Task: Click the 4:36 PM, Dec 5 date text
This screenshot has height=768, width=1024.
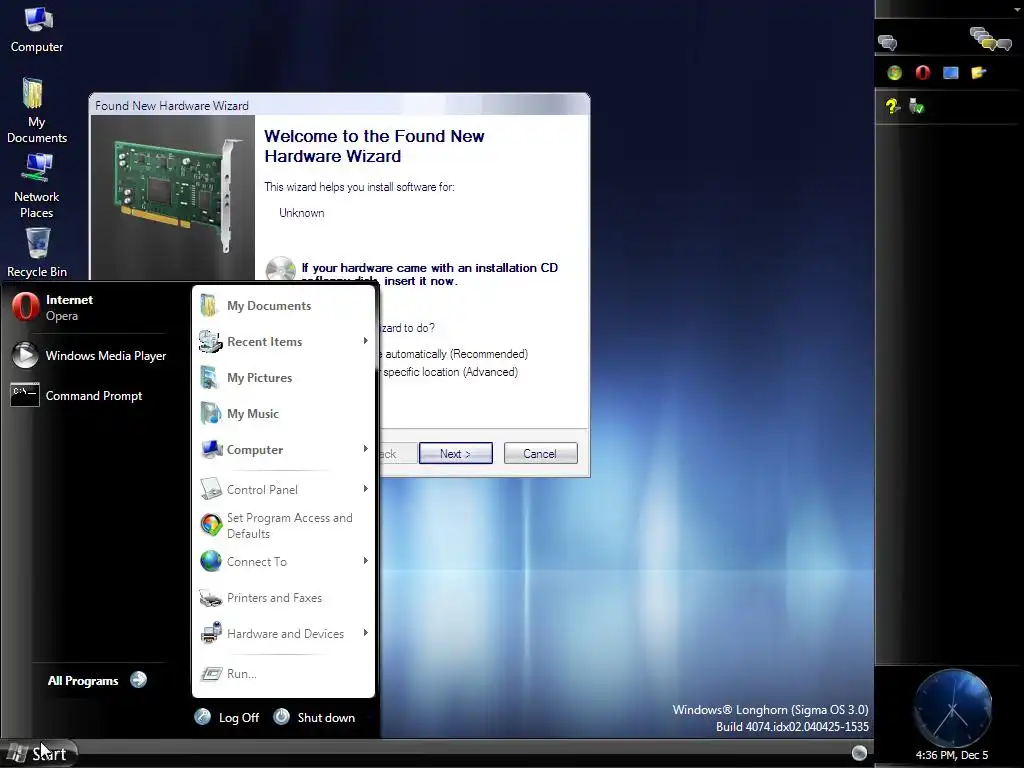Action: [x=952, y=756]
